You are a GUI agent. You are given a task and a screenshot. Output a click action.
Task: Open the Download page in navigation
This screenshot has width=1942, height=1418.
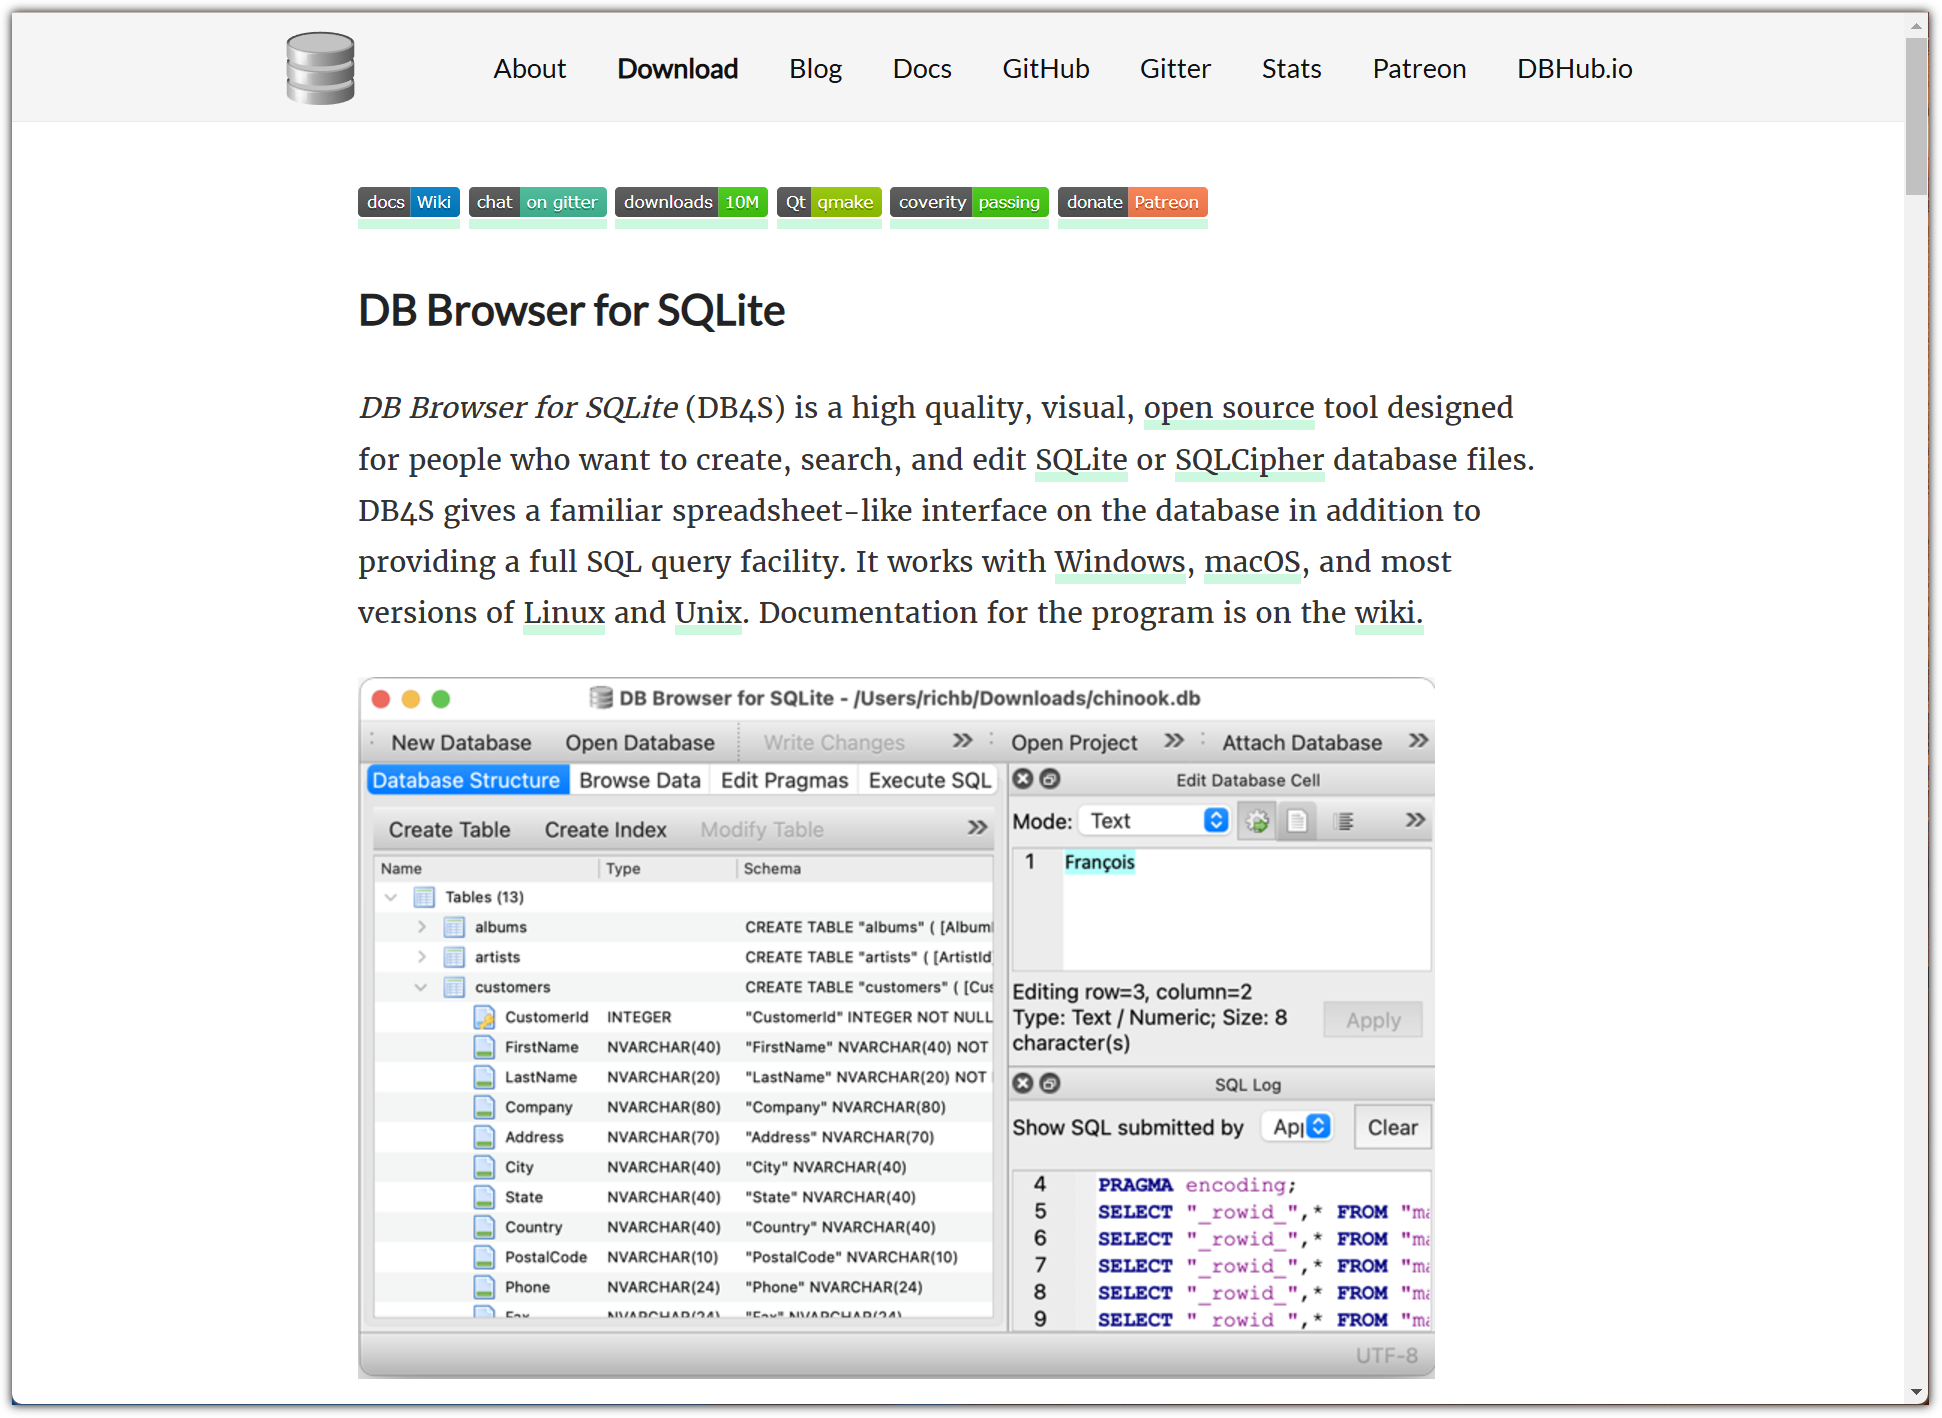[x=677, y=68]
